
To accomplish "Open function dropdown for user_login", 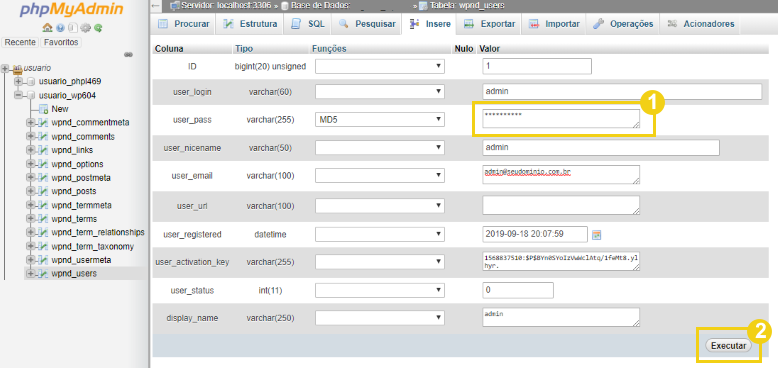I will click(380, 92).
